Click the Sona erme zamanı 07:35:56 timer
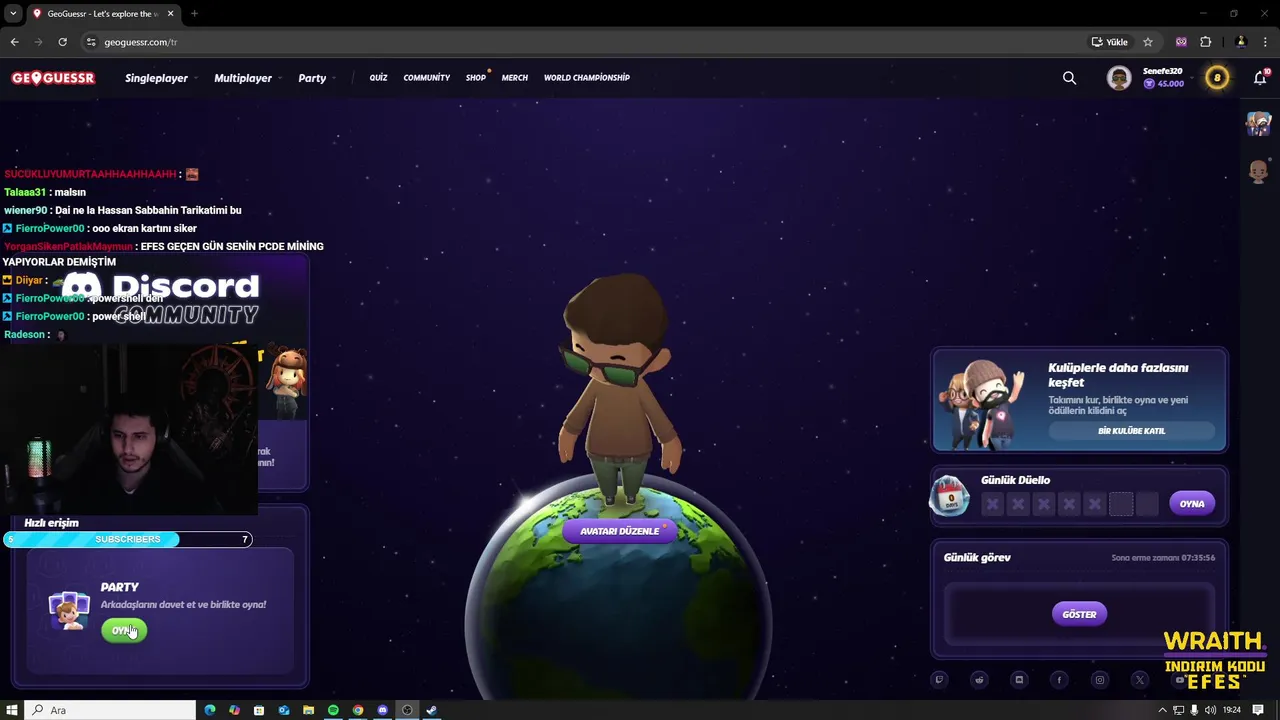The height and width of the screenshot is (720, 1280). [1163, 558]
